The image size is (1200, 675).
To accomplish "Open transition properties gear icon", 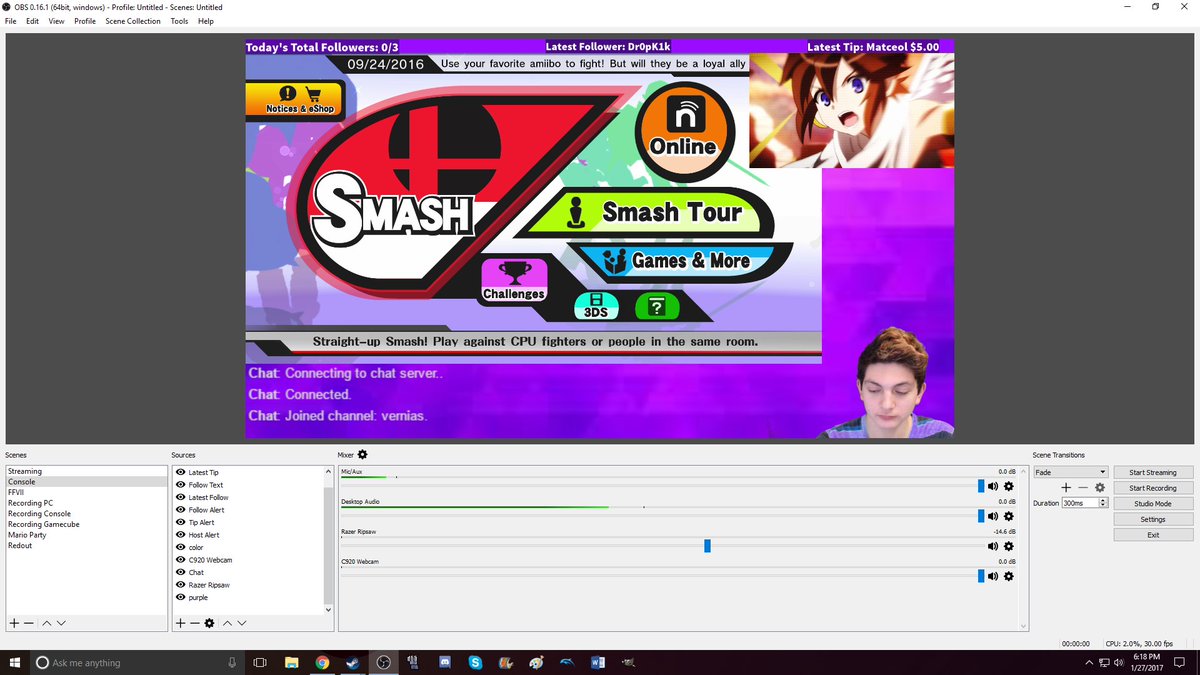I will point(1099,488).
